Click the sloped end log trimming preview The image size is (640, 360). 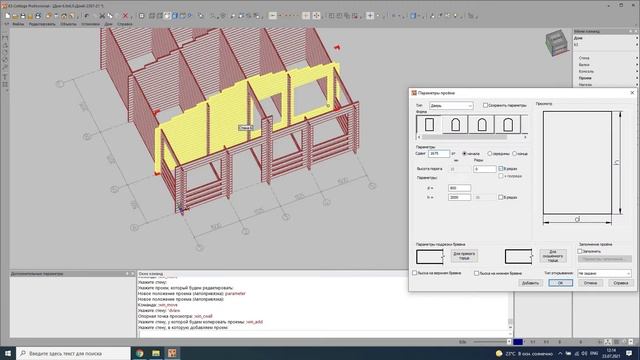pyautogui.click(x=518, y=257)
